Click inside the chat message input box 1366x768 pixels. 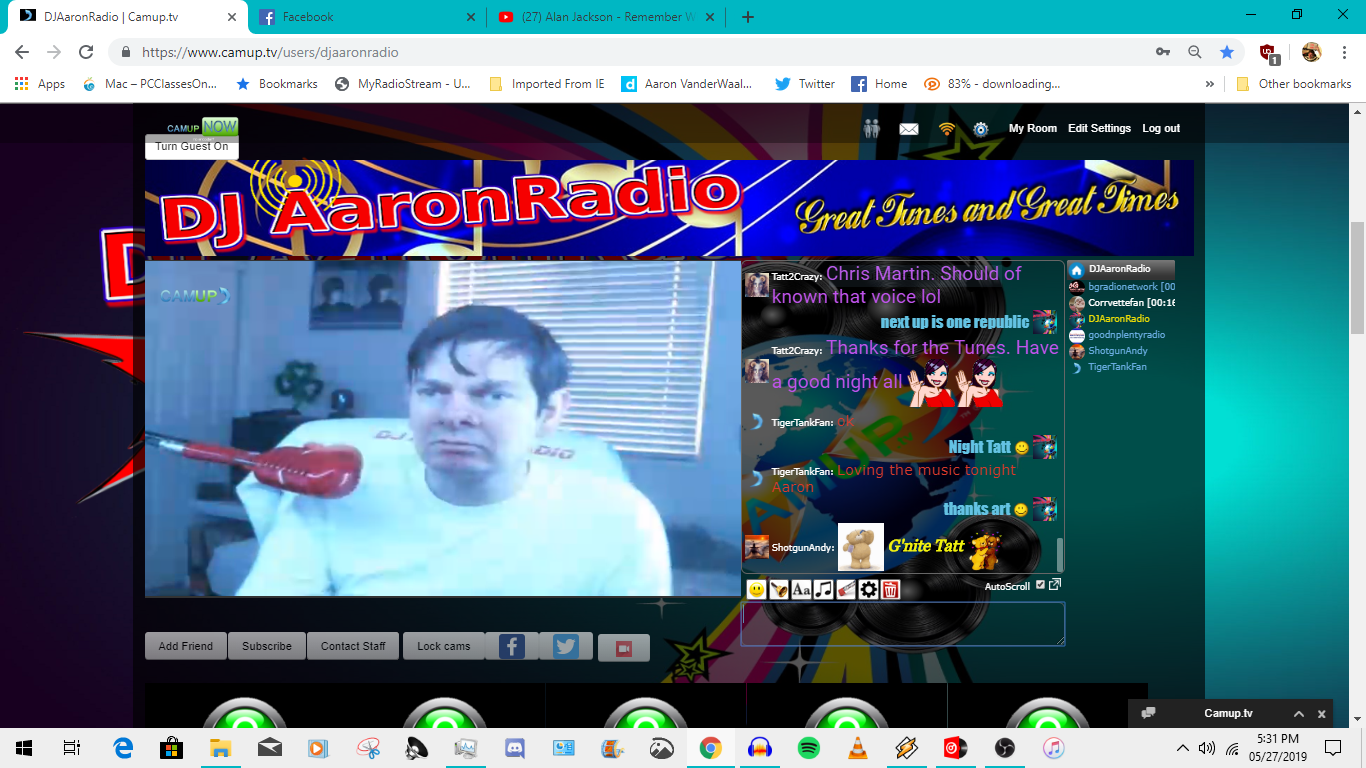point(903,623)
